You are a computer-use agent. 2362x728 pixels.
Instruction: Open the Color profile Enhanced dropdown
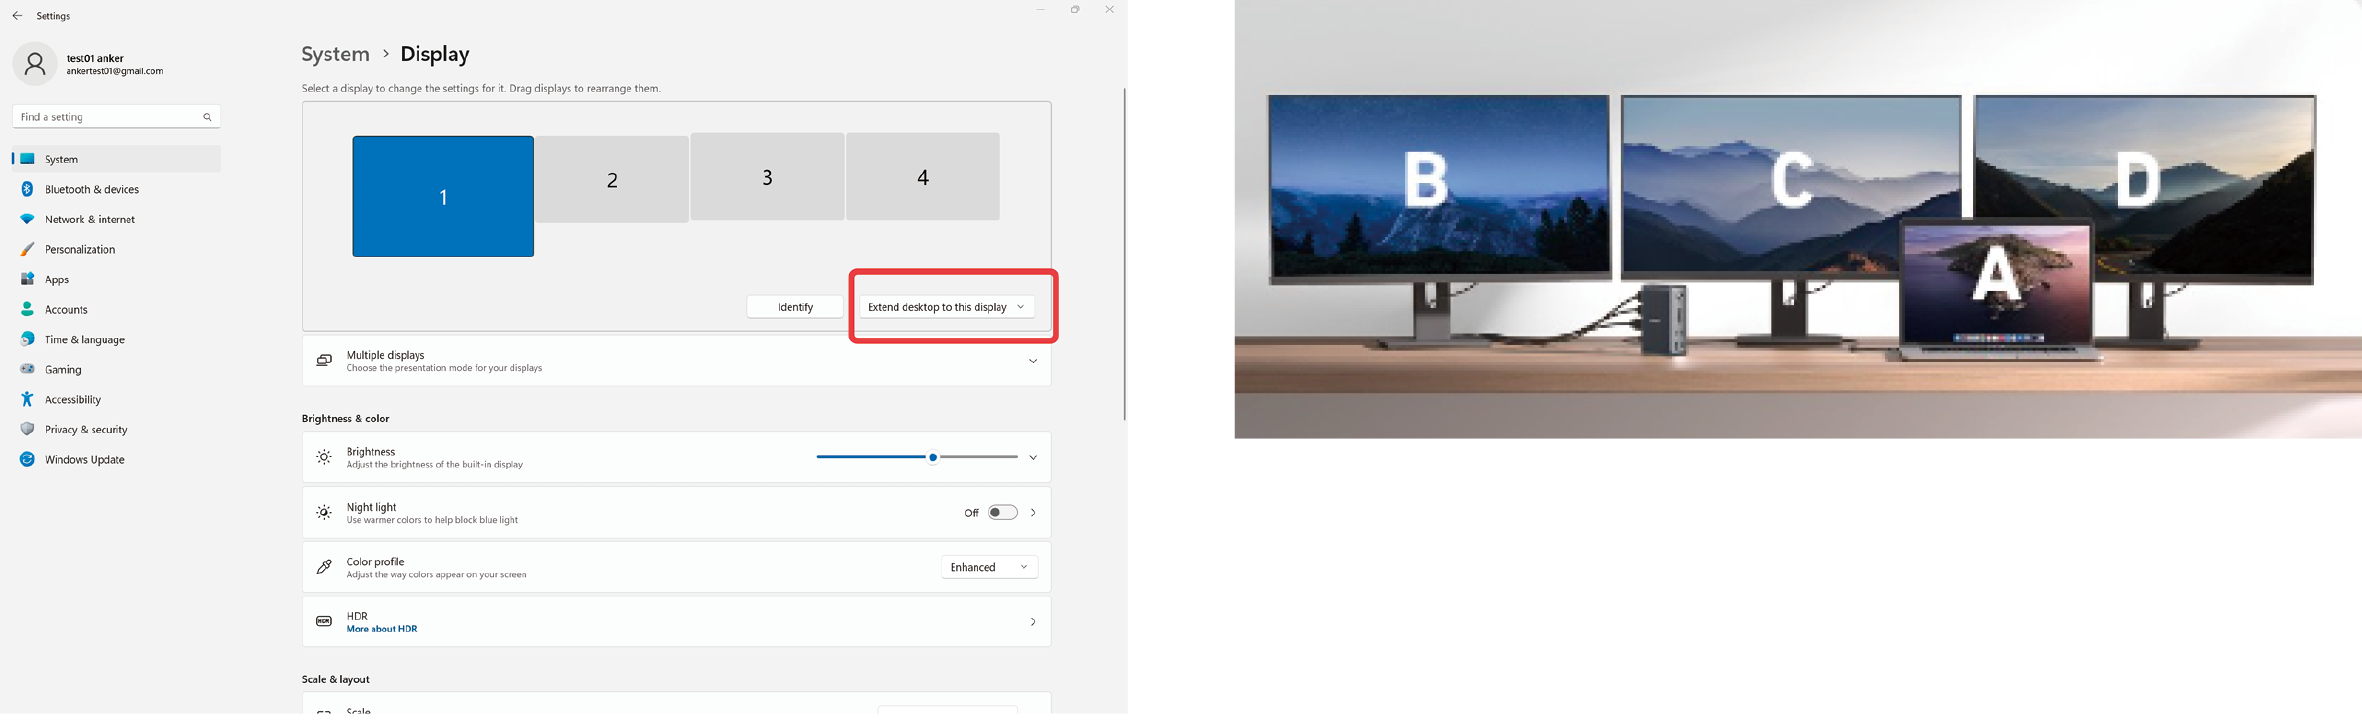tap(988, 567)
